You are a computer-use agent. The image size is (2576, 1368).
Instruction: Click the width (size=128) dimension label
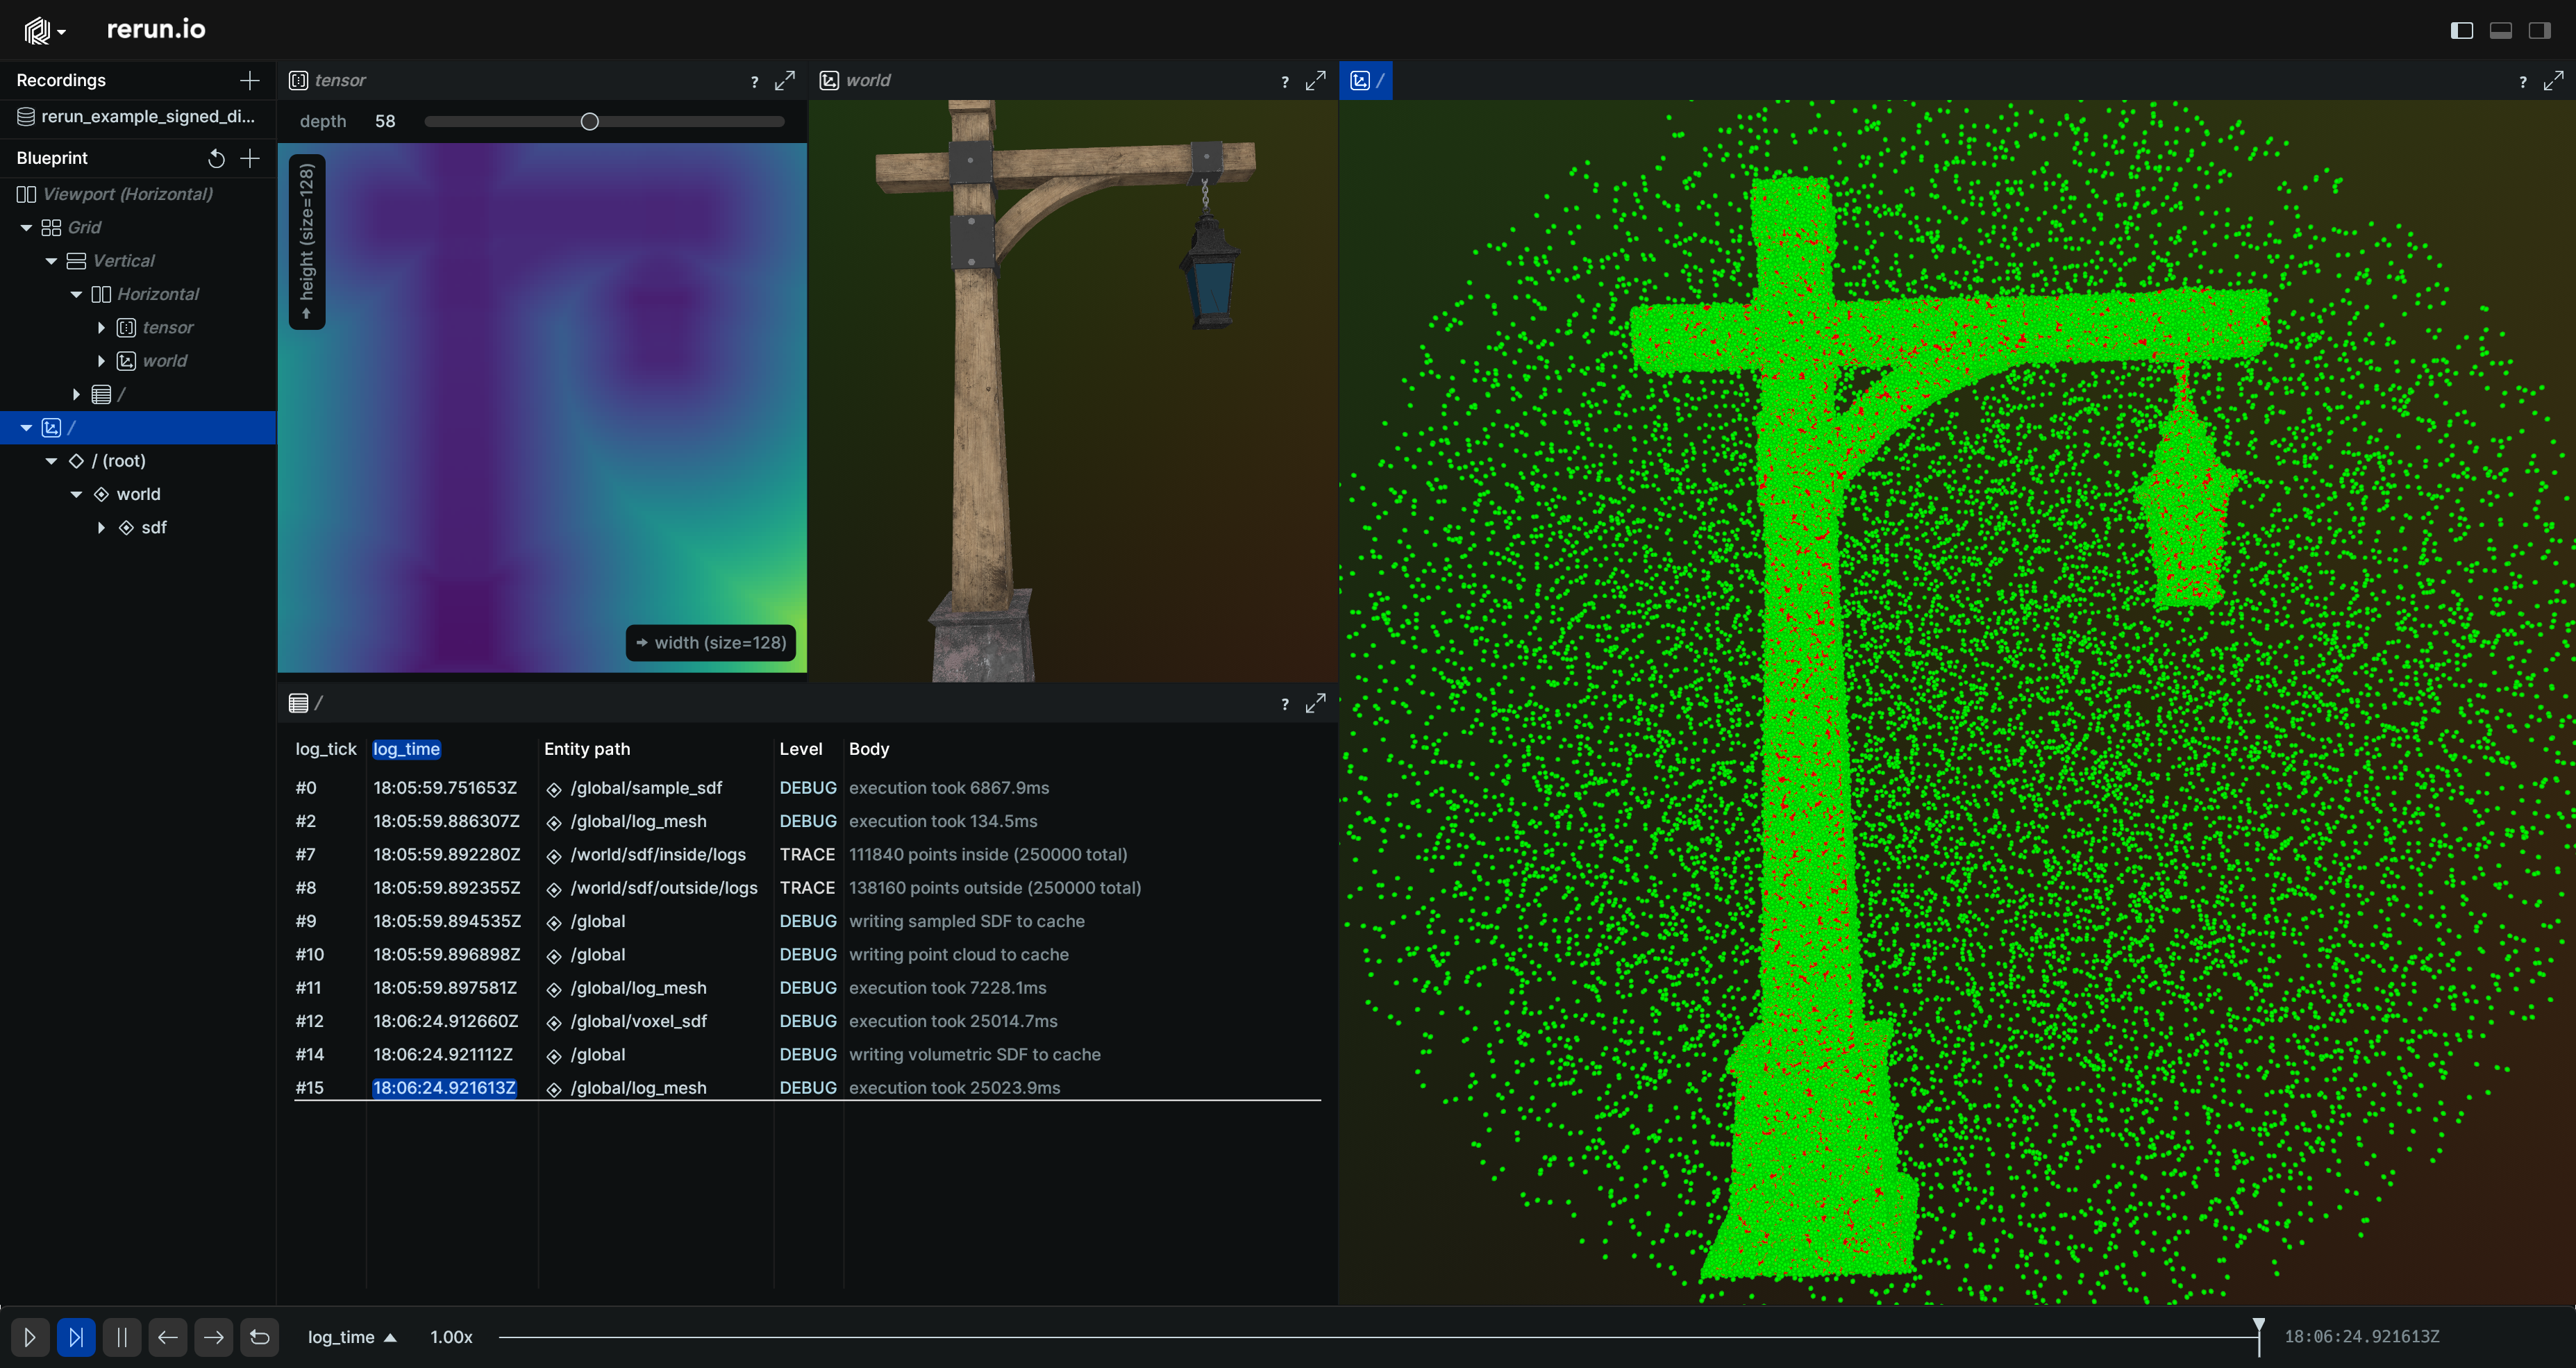click(711, 643)
